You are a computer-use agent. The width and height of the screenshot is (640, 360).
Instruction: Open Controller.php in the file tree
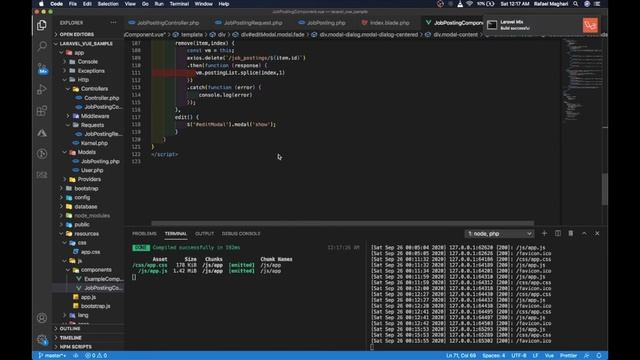[x=101, y=98]
